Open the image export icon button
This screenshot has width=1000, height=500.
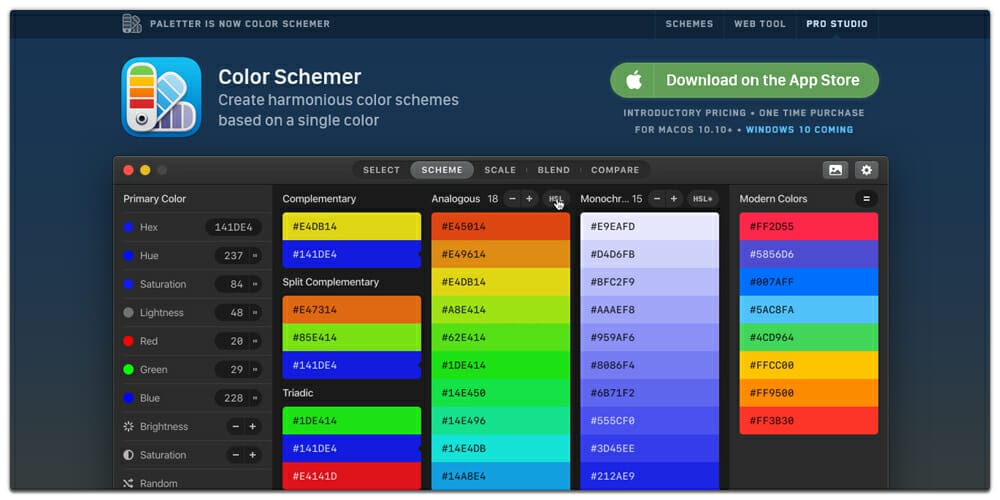(835, 170)
